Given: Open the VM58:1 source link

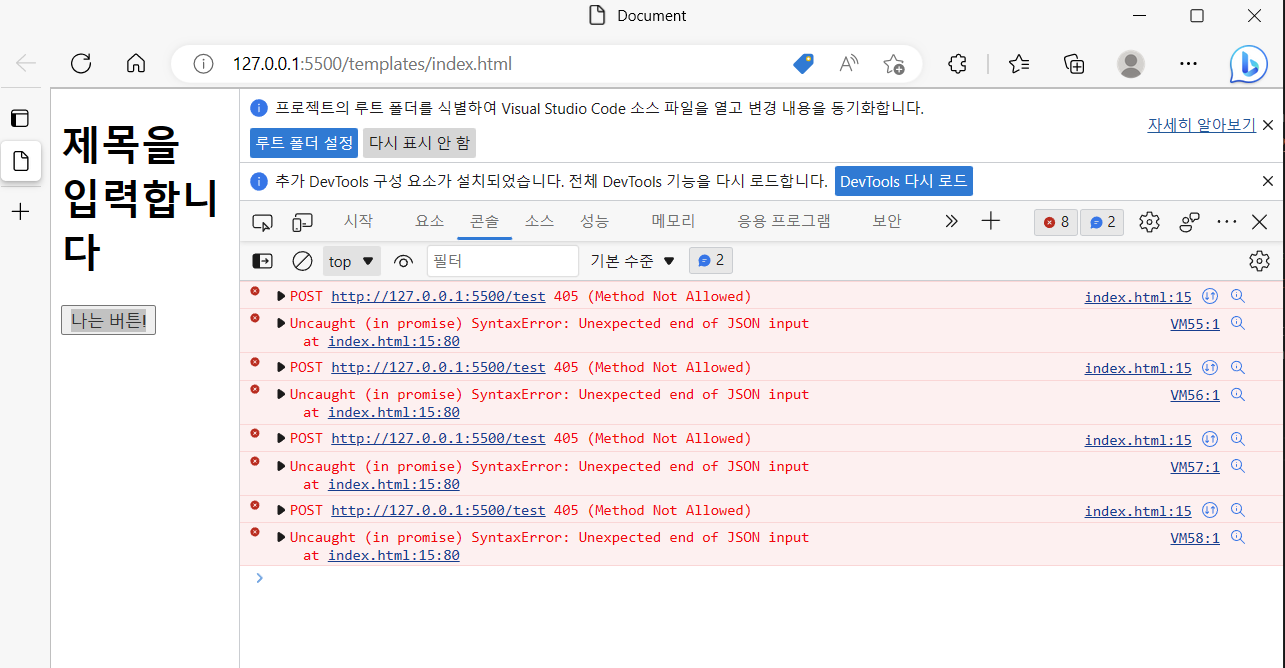Looking at the screenshot, I should pos(1195,538).
